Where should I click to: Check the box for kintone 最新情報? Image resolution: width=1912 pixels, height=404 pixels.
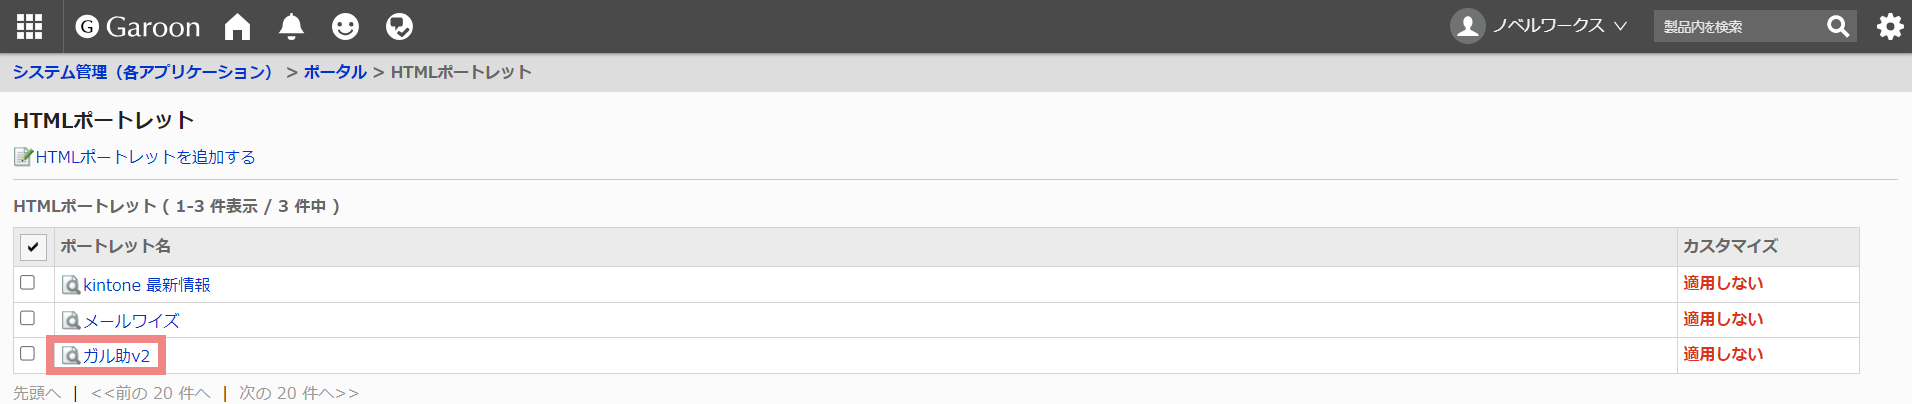tap(28, 283)
